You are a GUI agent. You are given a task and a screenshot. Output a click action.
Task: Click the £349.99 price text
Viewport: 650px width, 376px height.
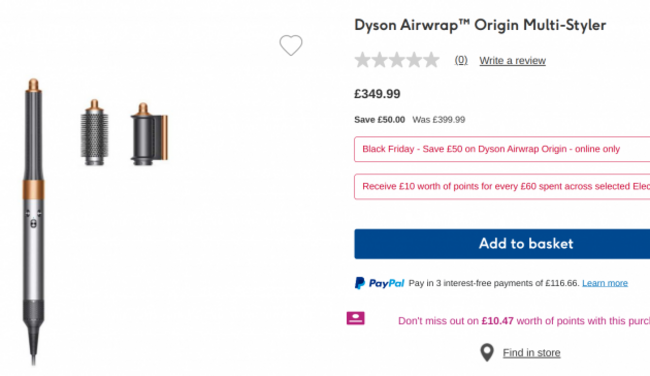click(x=377, y=94)
